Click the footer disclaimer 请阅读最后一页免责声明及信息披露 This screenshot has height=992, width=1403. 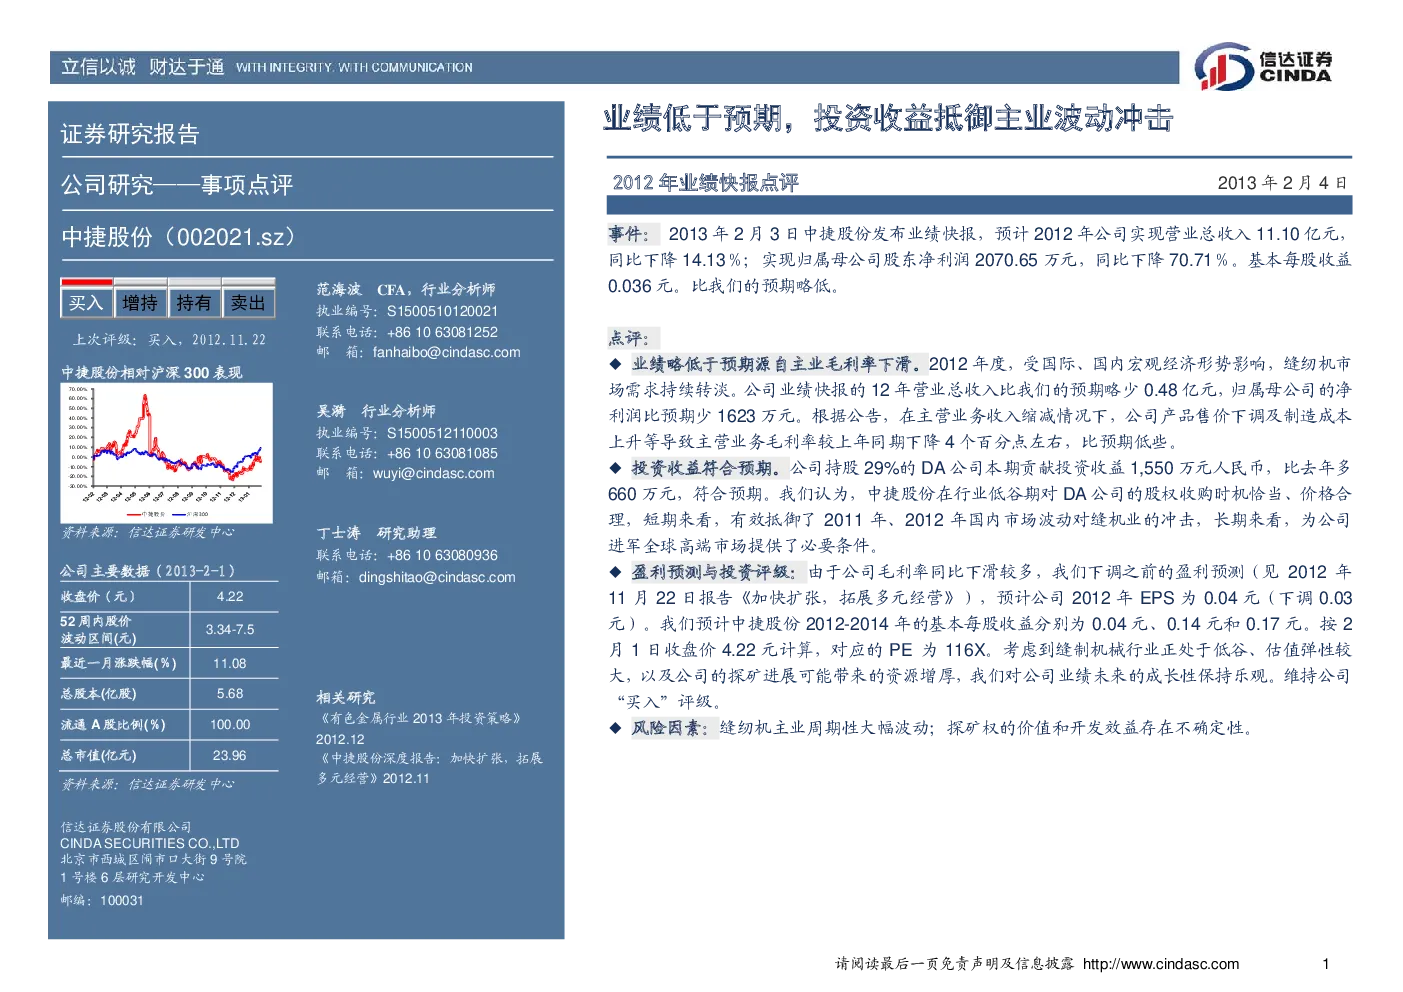[x=955, y=964]
